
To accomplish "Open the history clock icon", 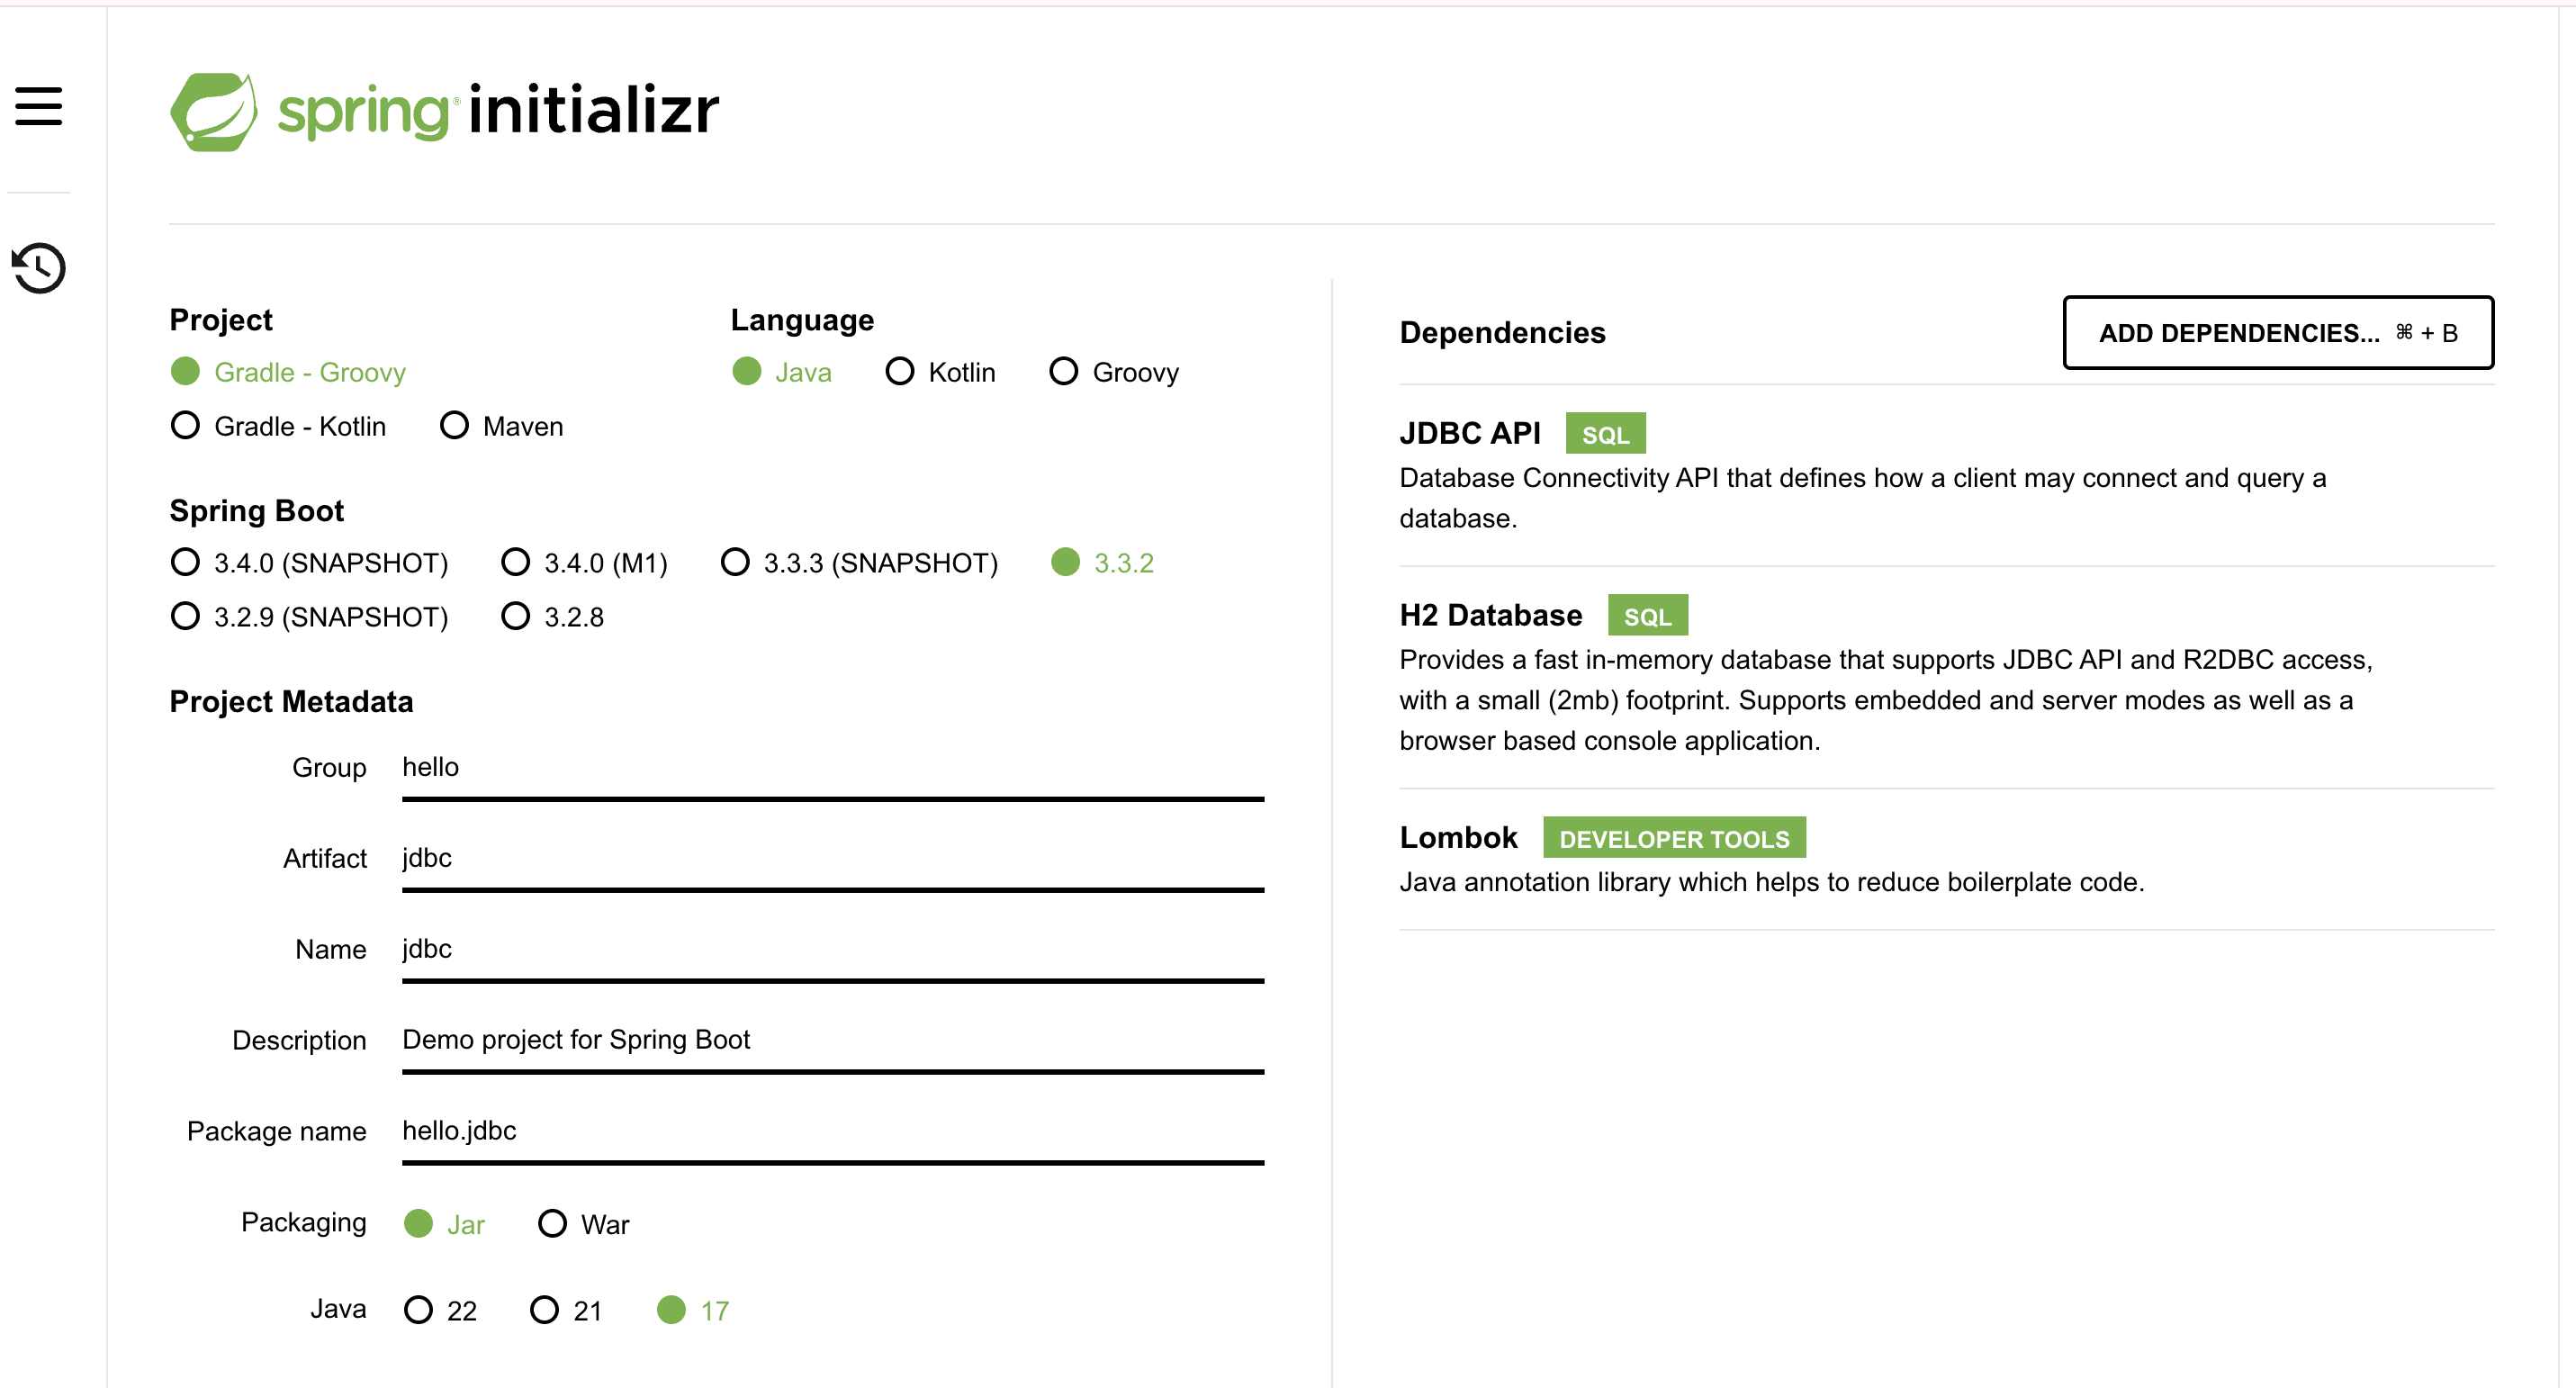I will [39, 268].
